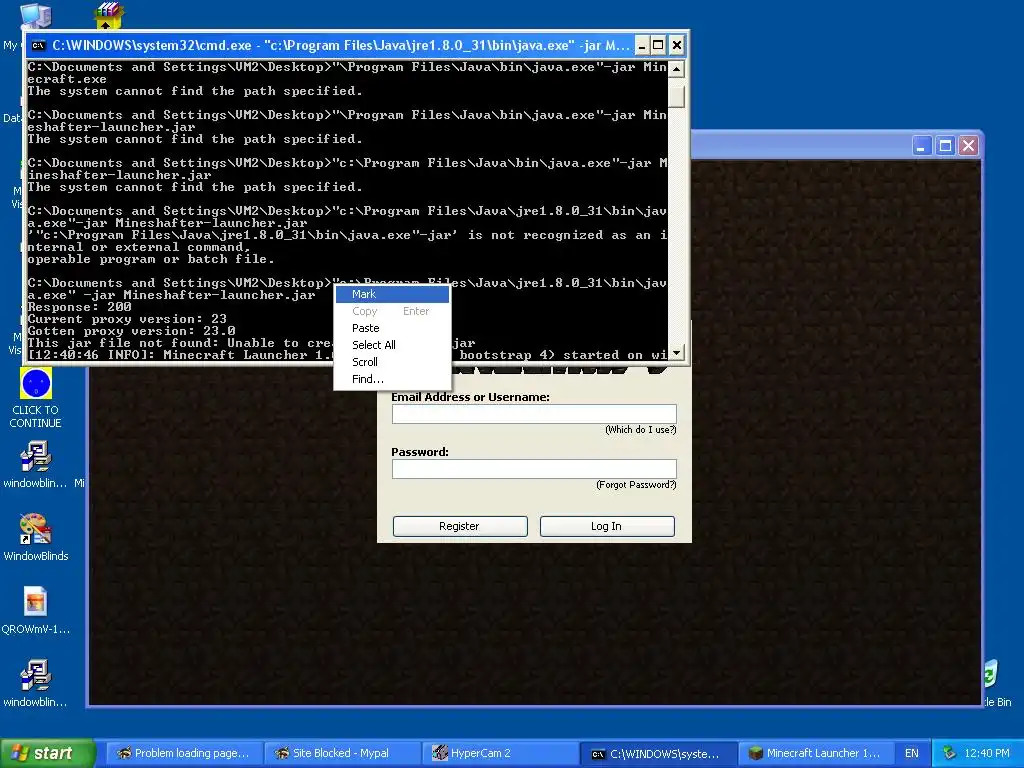Click the 'Response: 200' line in cmd

click(x=80, y=307)
